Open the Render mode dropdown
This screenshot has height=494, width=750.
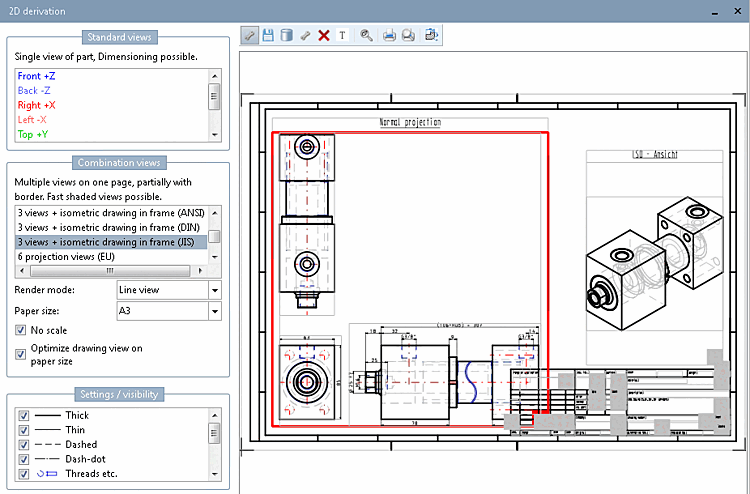tap(215, 290)
